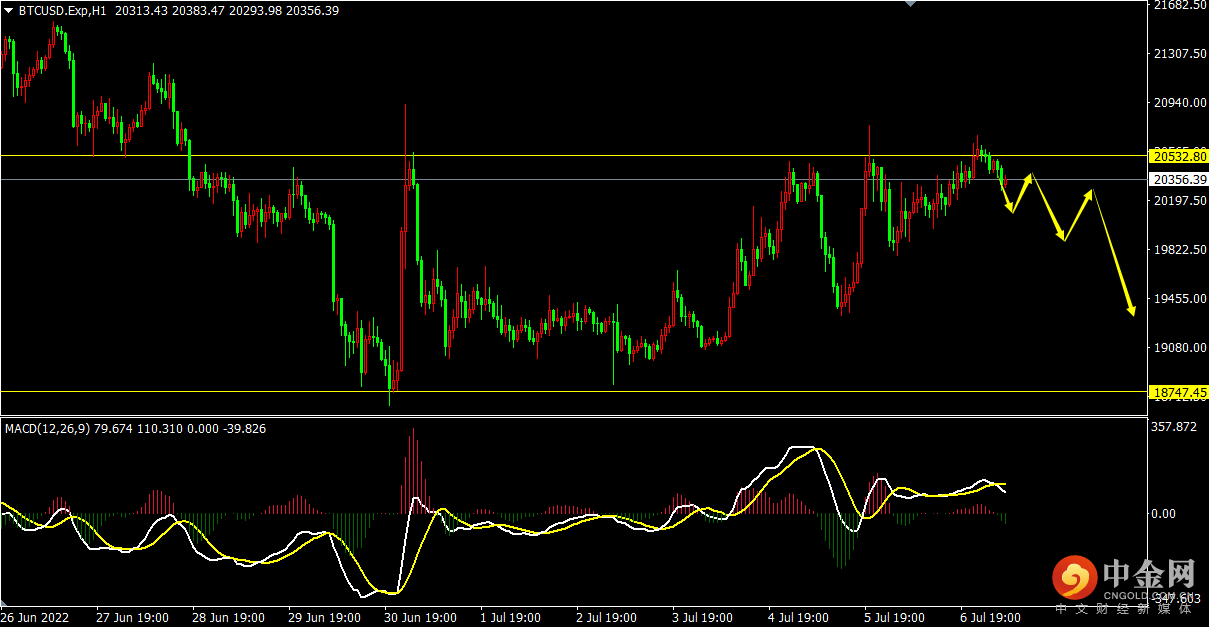Image resolution: width=1209 pixels, height=627 pixels.
Task: Click the open value 20313.43 in header
Action: click(141, 11)
